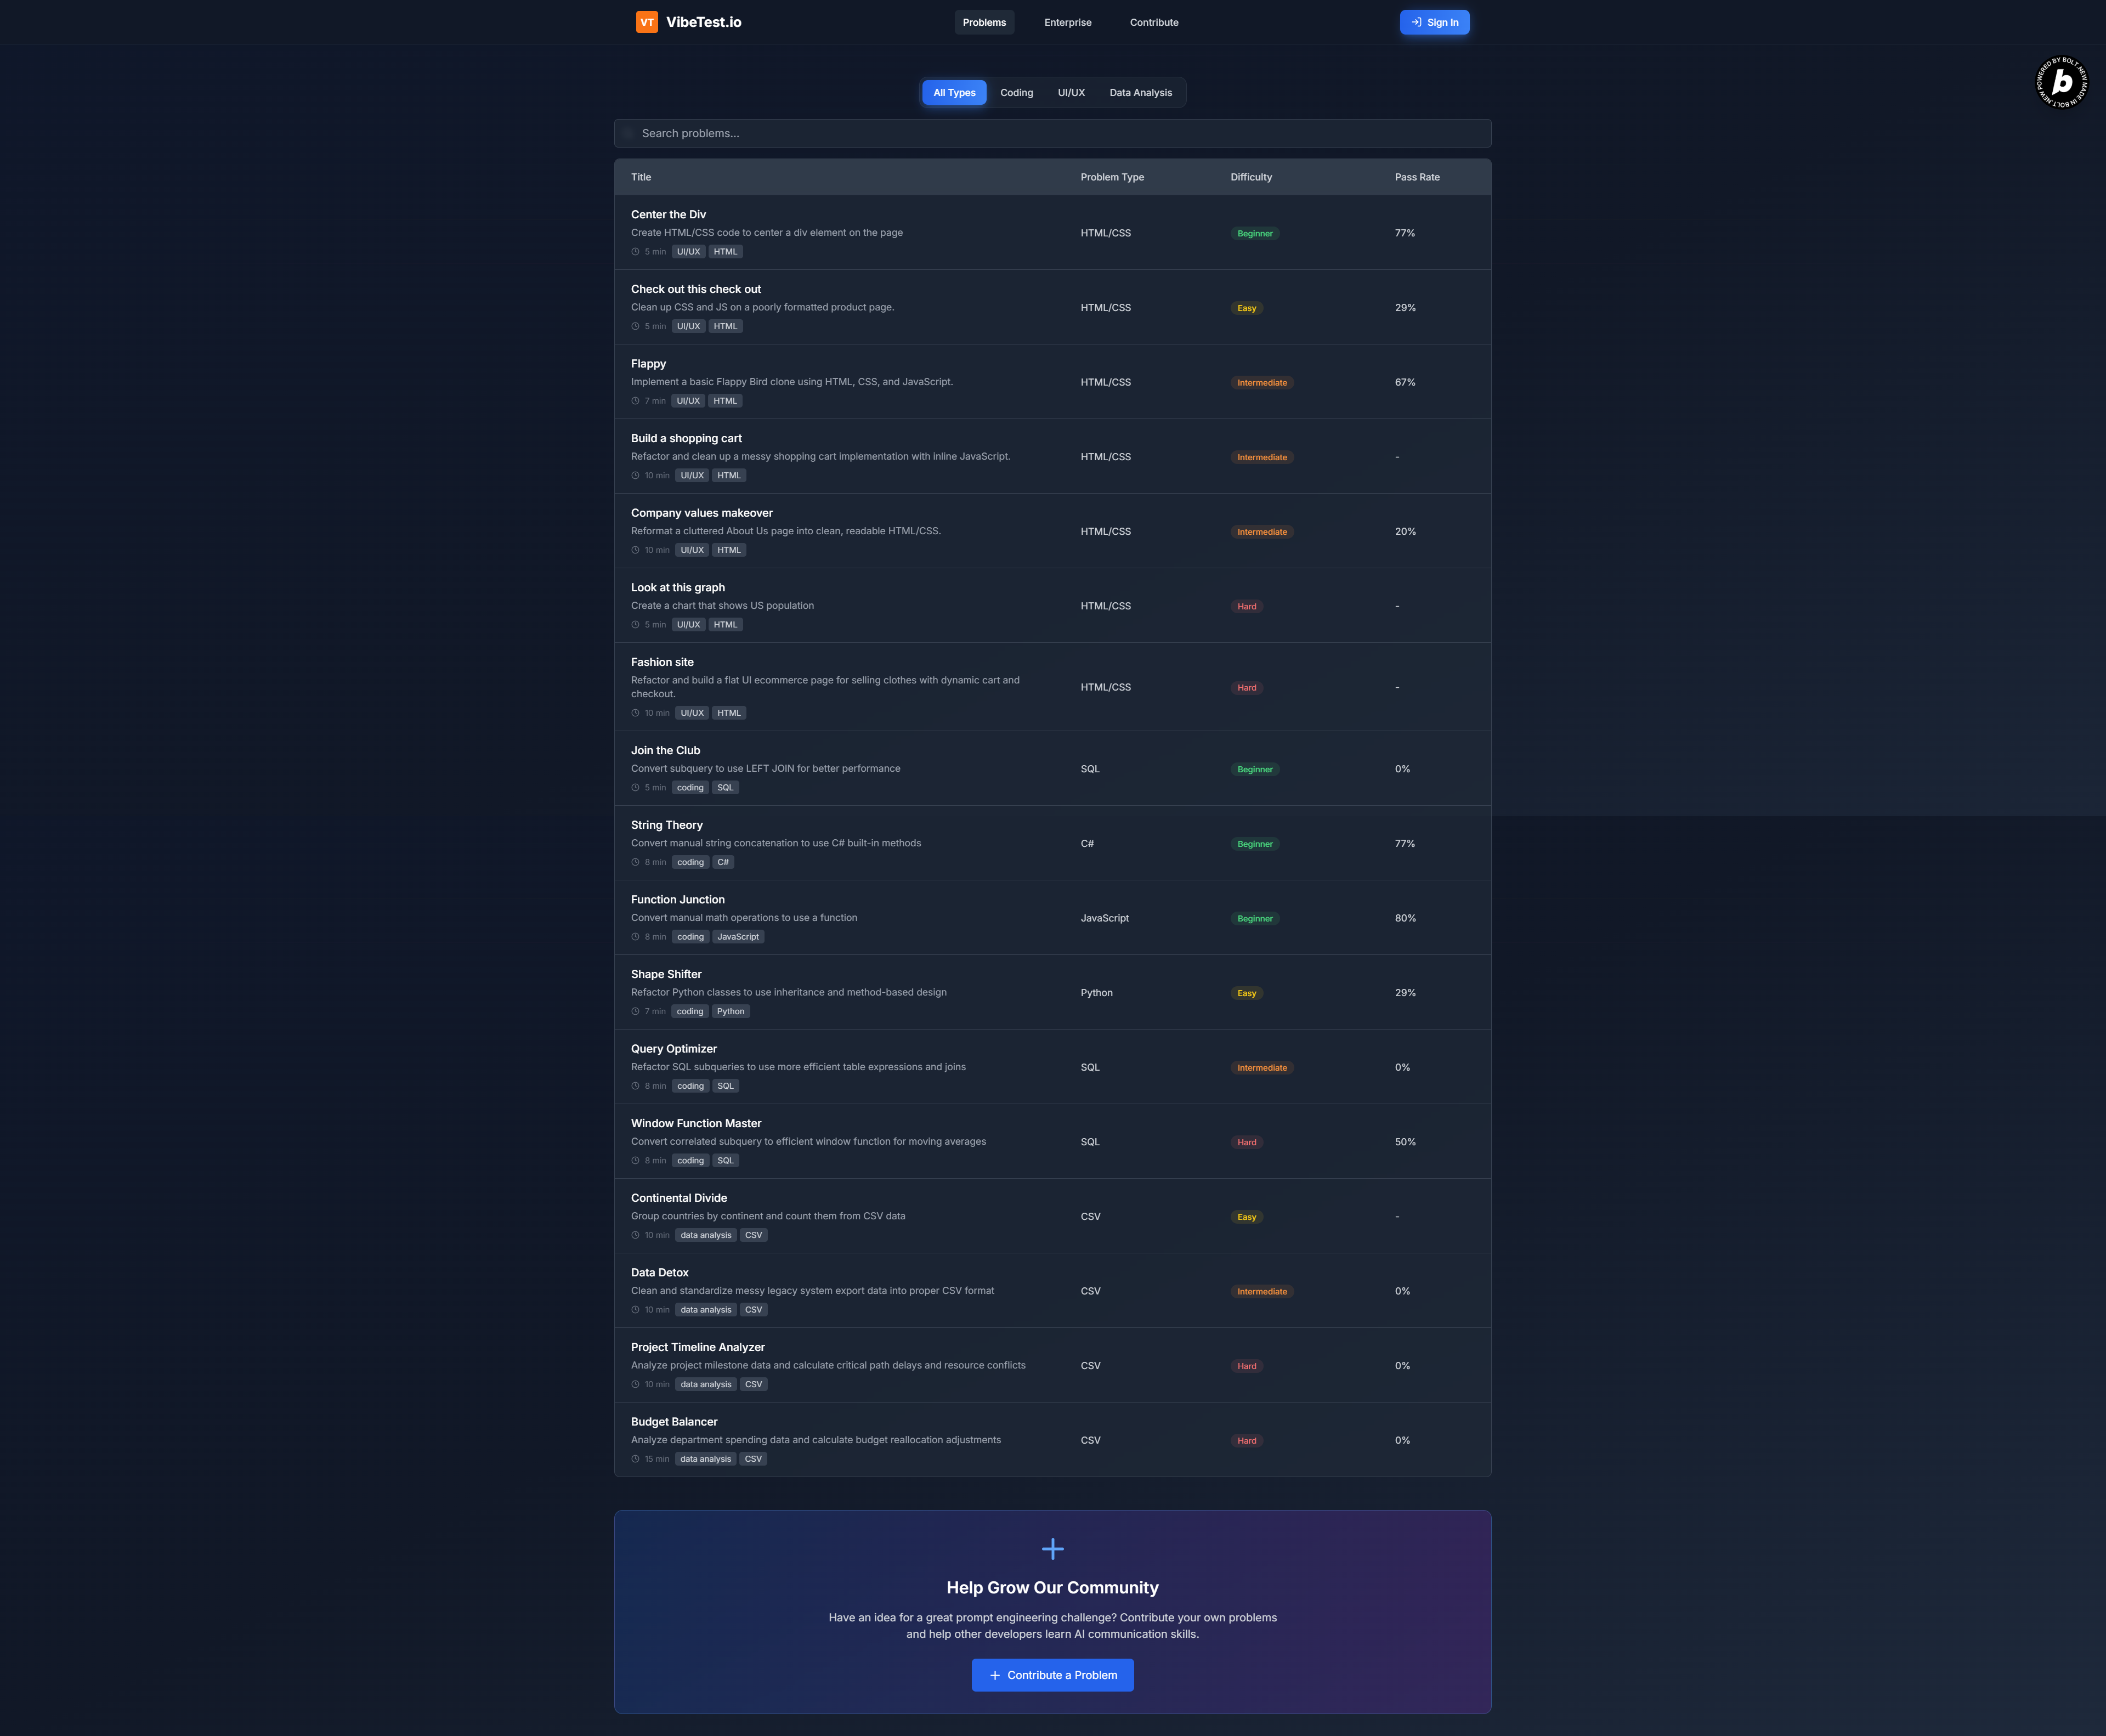This screenshot has height=1736, width=2106.
Task: Go to the Contribute nav page
Action: (x=1153, y=22)
